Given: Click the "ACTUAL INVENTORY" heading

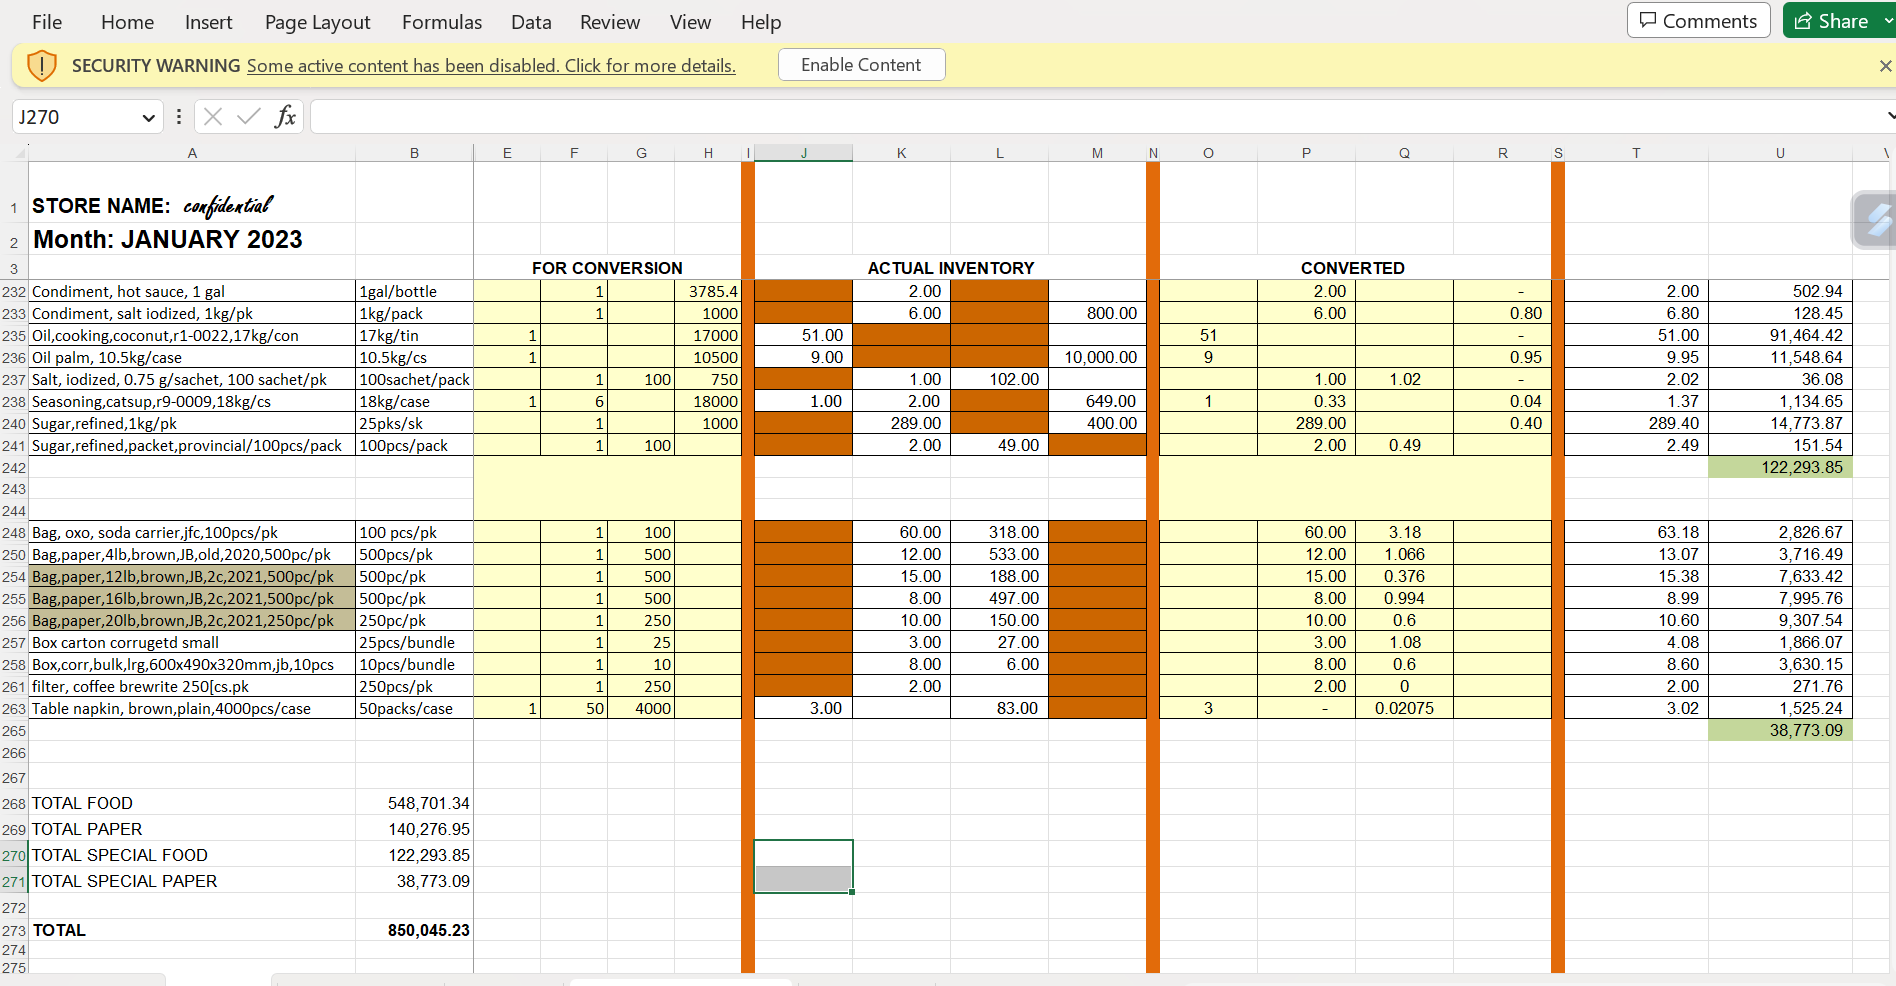Looking at the screenshot, I should click(951, 268).
